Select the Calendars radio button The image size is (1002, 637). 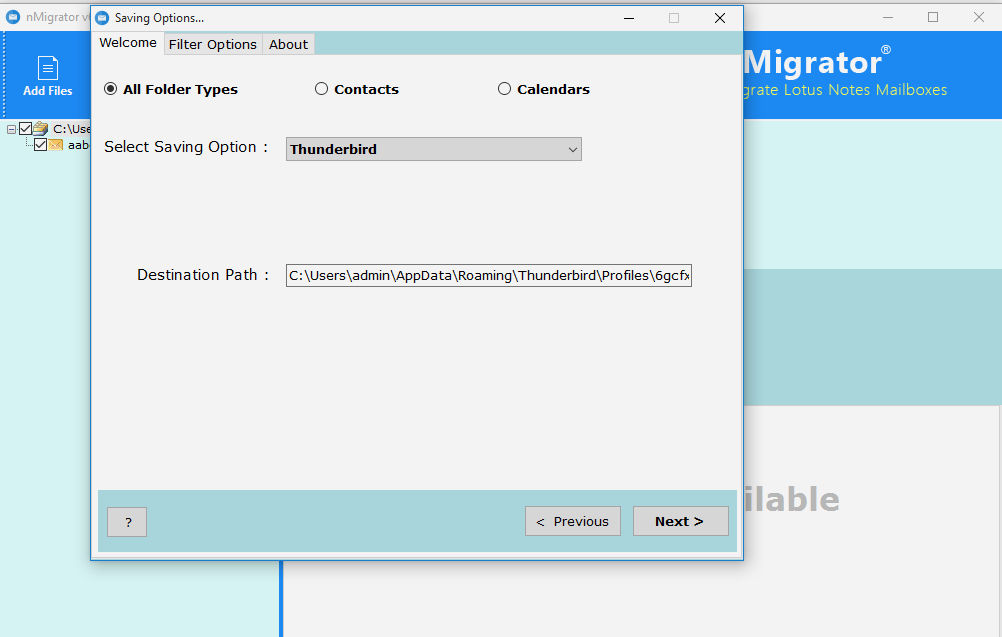[x=504, y=89]
